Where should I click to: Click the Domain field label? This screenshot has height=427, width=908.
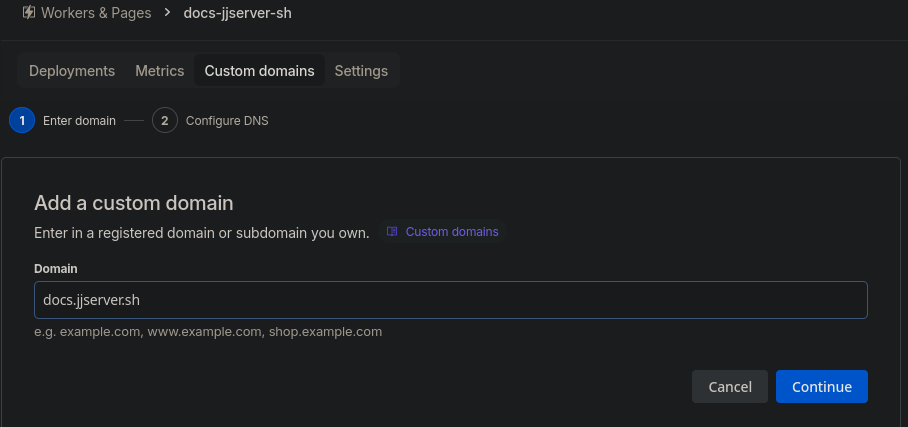56,269
